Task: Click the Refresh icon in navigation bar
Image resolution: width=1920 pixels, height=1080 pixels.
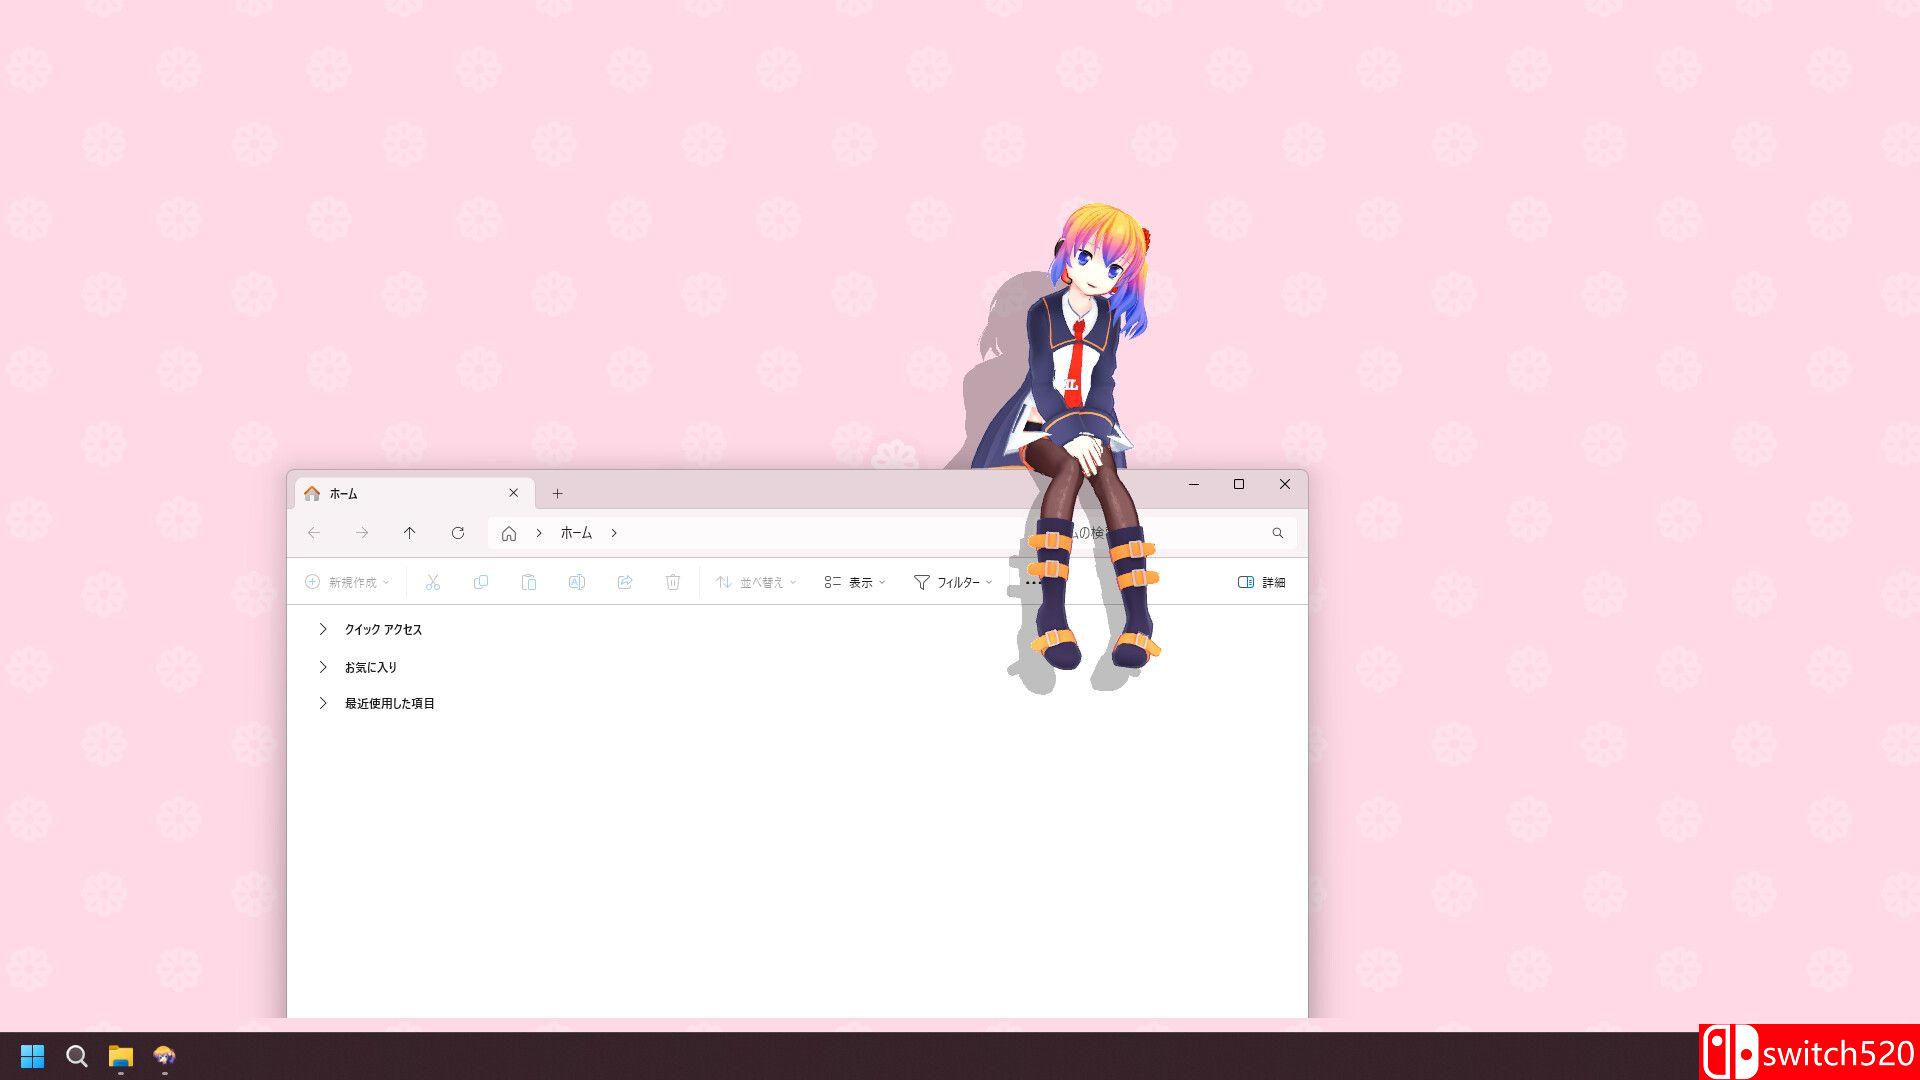Action: click(x=458, y=533)
